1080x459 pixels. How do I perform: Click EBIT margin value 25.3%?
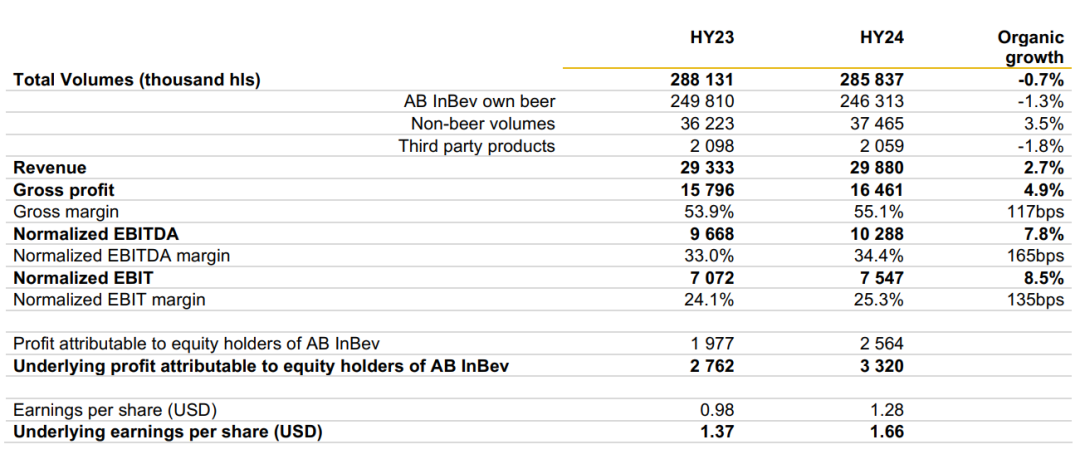880,300
